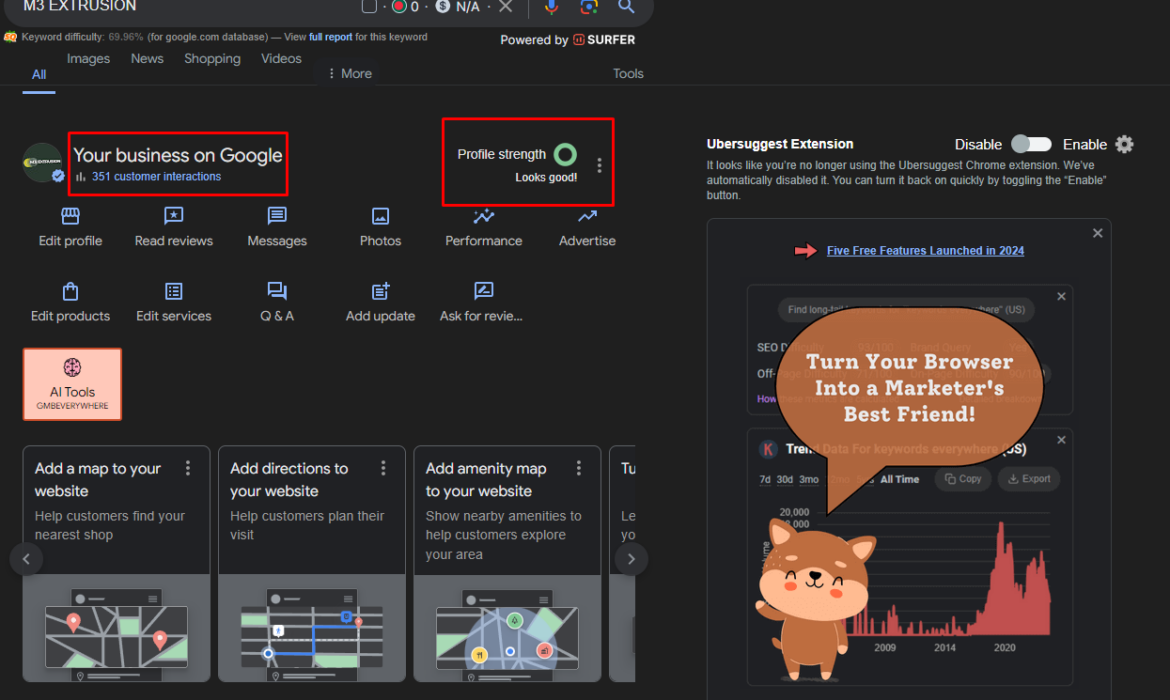The height and width of the screenshot is (700, 1170).
Task: Open Five Free Features Launched in 2024 link
Action: tap(925, 251)
